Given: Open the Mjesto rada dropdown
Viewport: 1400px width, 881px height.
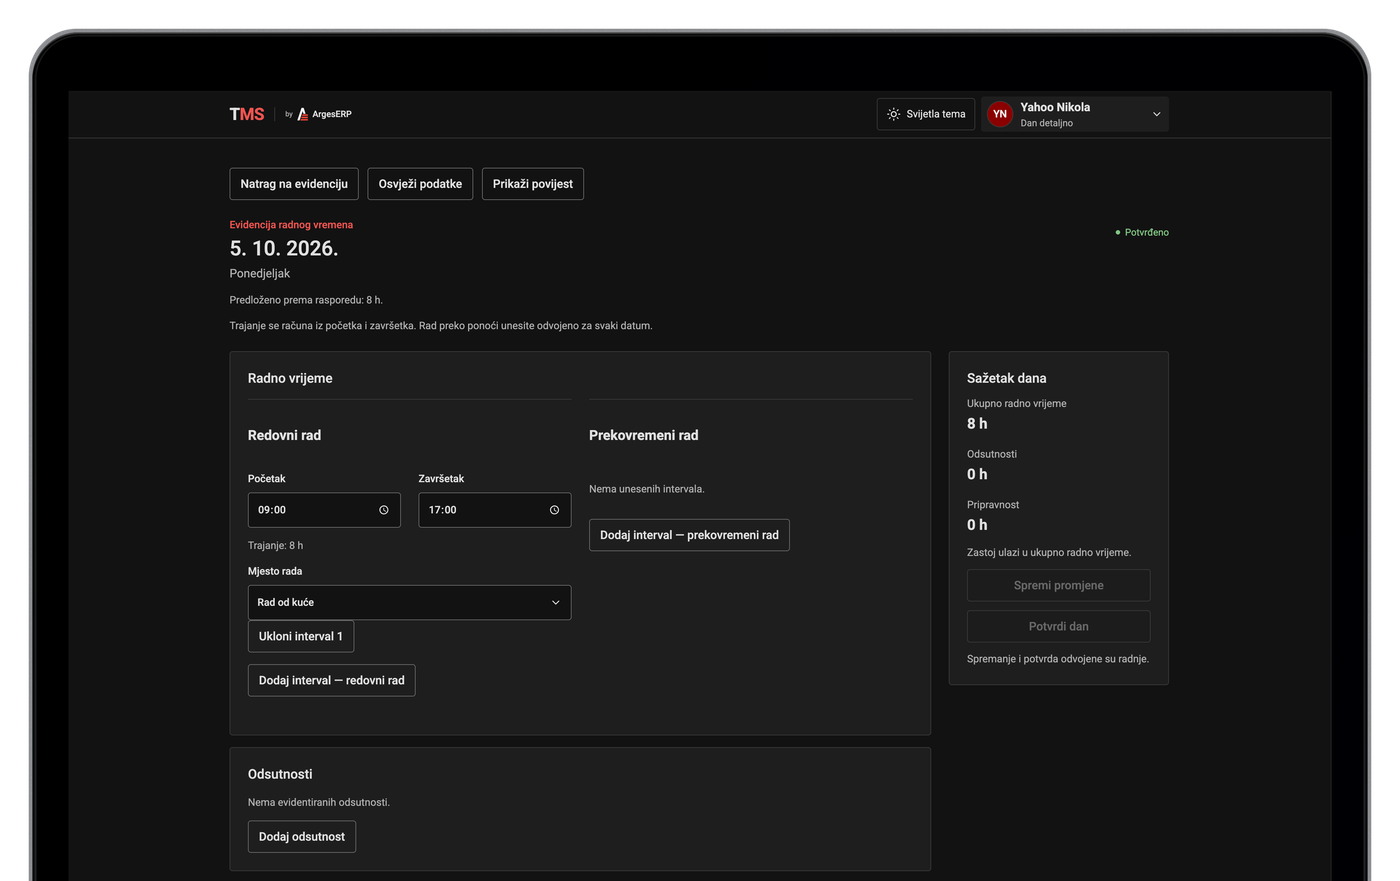Looking at the screenshot, I should click(x=410, y=602).
